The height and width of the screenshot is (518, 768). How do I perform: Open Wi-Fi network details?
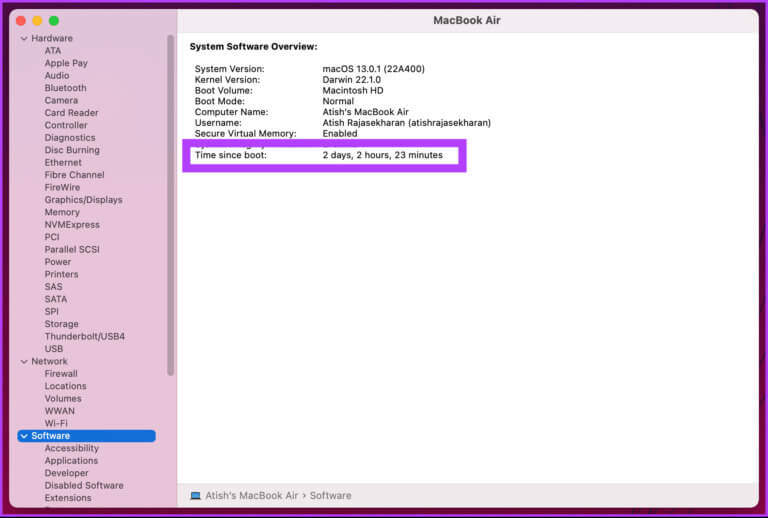[x=56, y=423]
